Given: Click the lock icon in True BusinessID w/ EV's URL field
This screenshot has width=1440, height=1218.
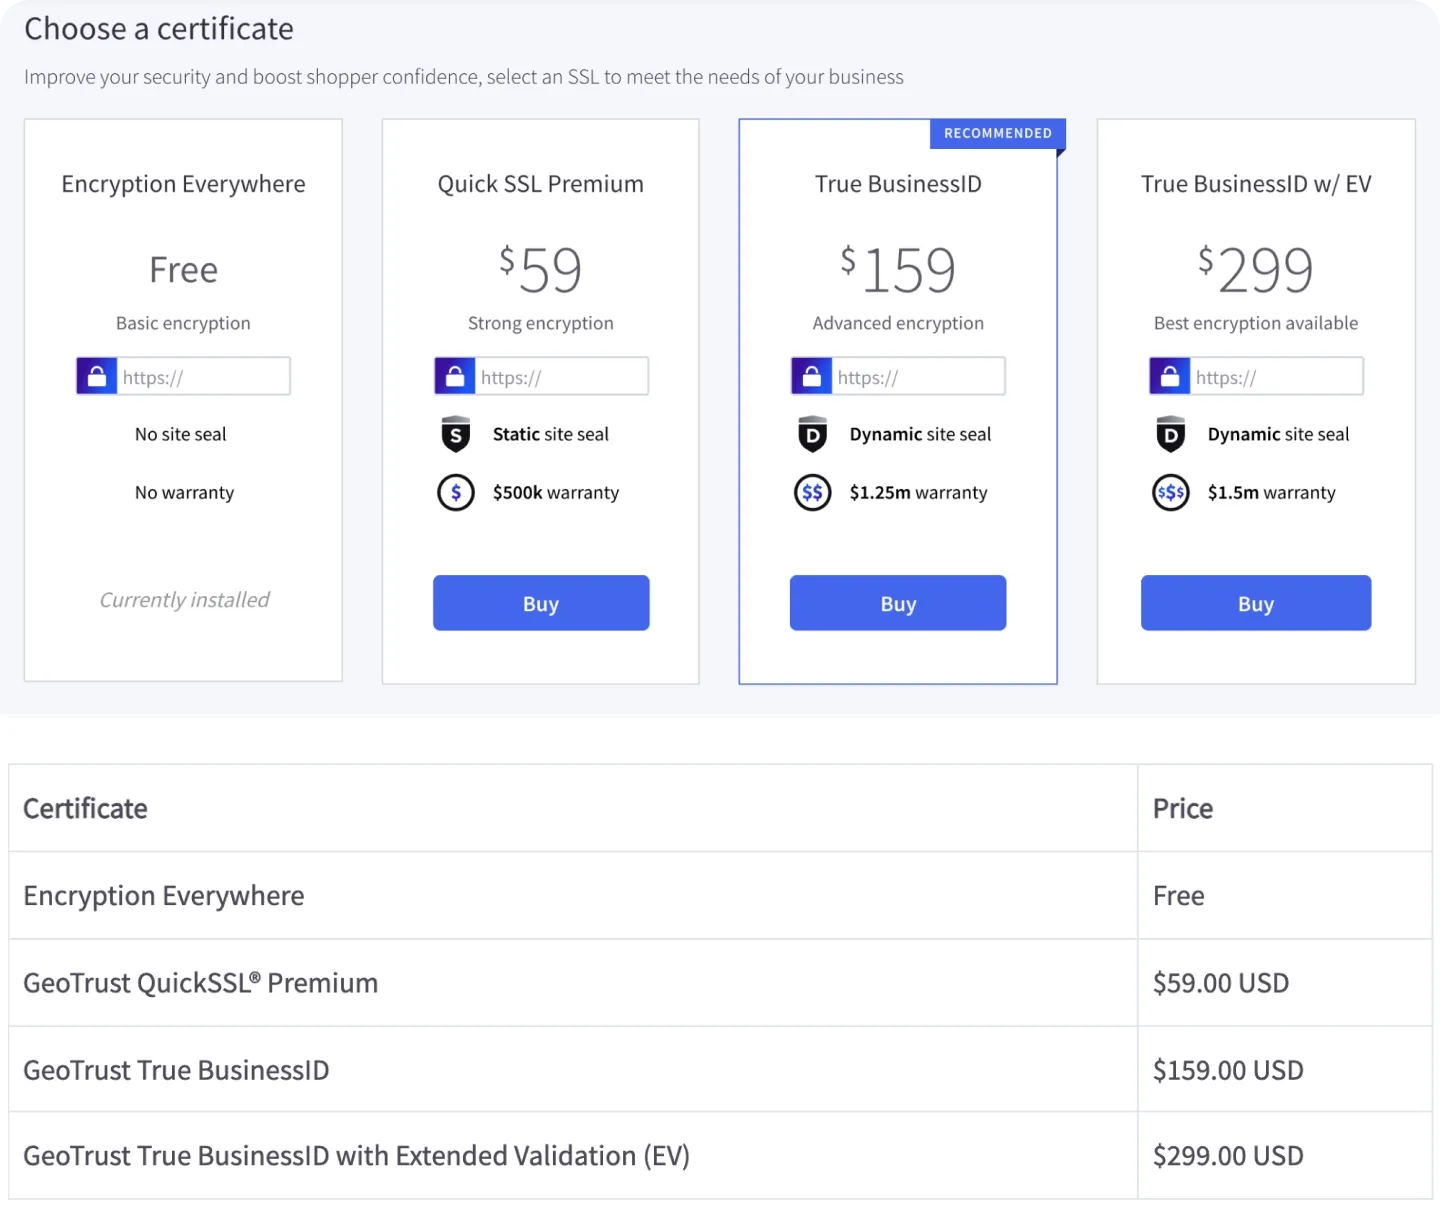Looking at the screenshot, I should click(1169, 375).
